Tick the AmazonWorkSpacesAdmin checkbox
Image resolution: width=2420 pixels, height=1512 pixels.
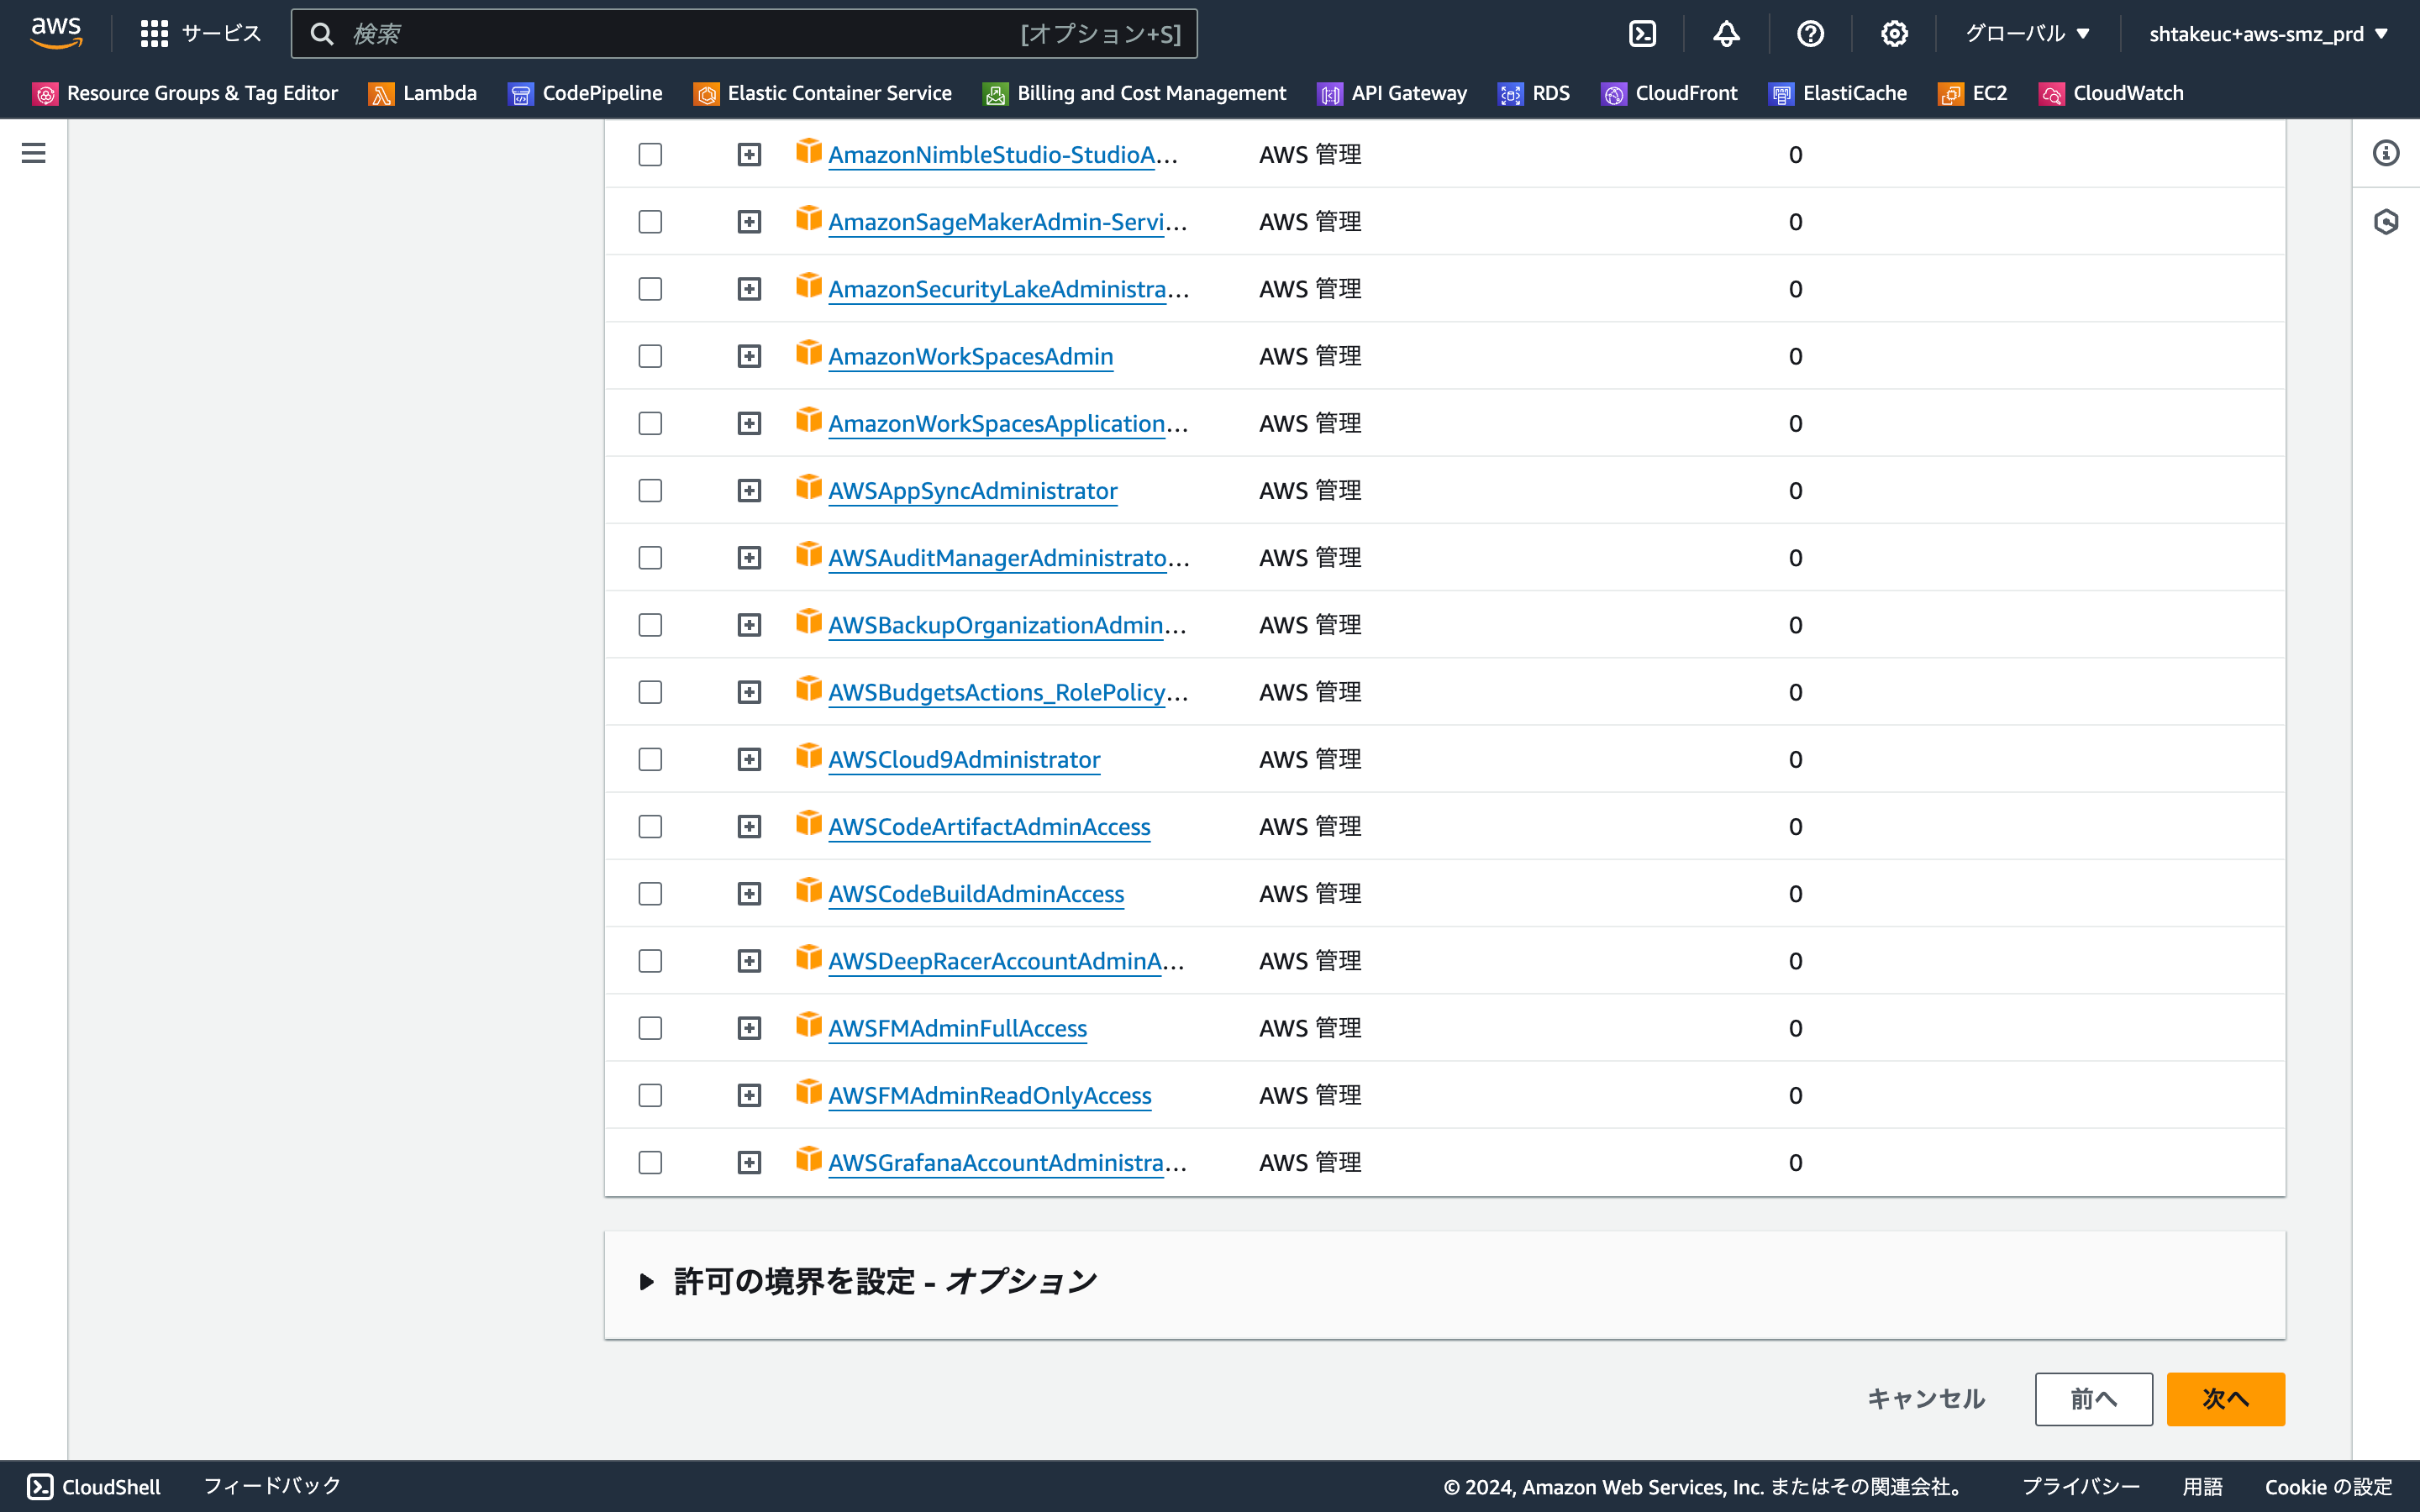pyautogui.click(x=650, y=356)
